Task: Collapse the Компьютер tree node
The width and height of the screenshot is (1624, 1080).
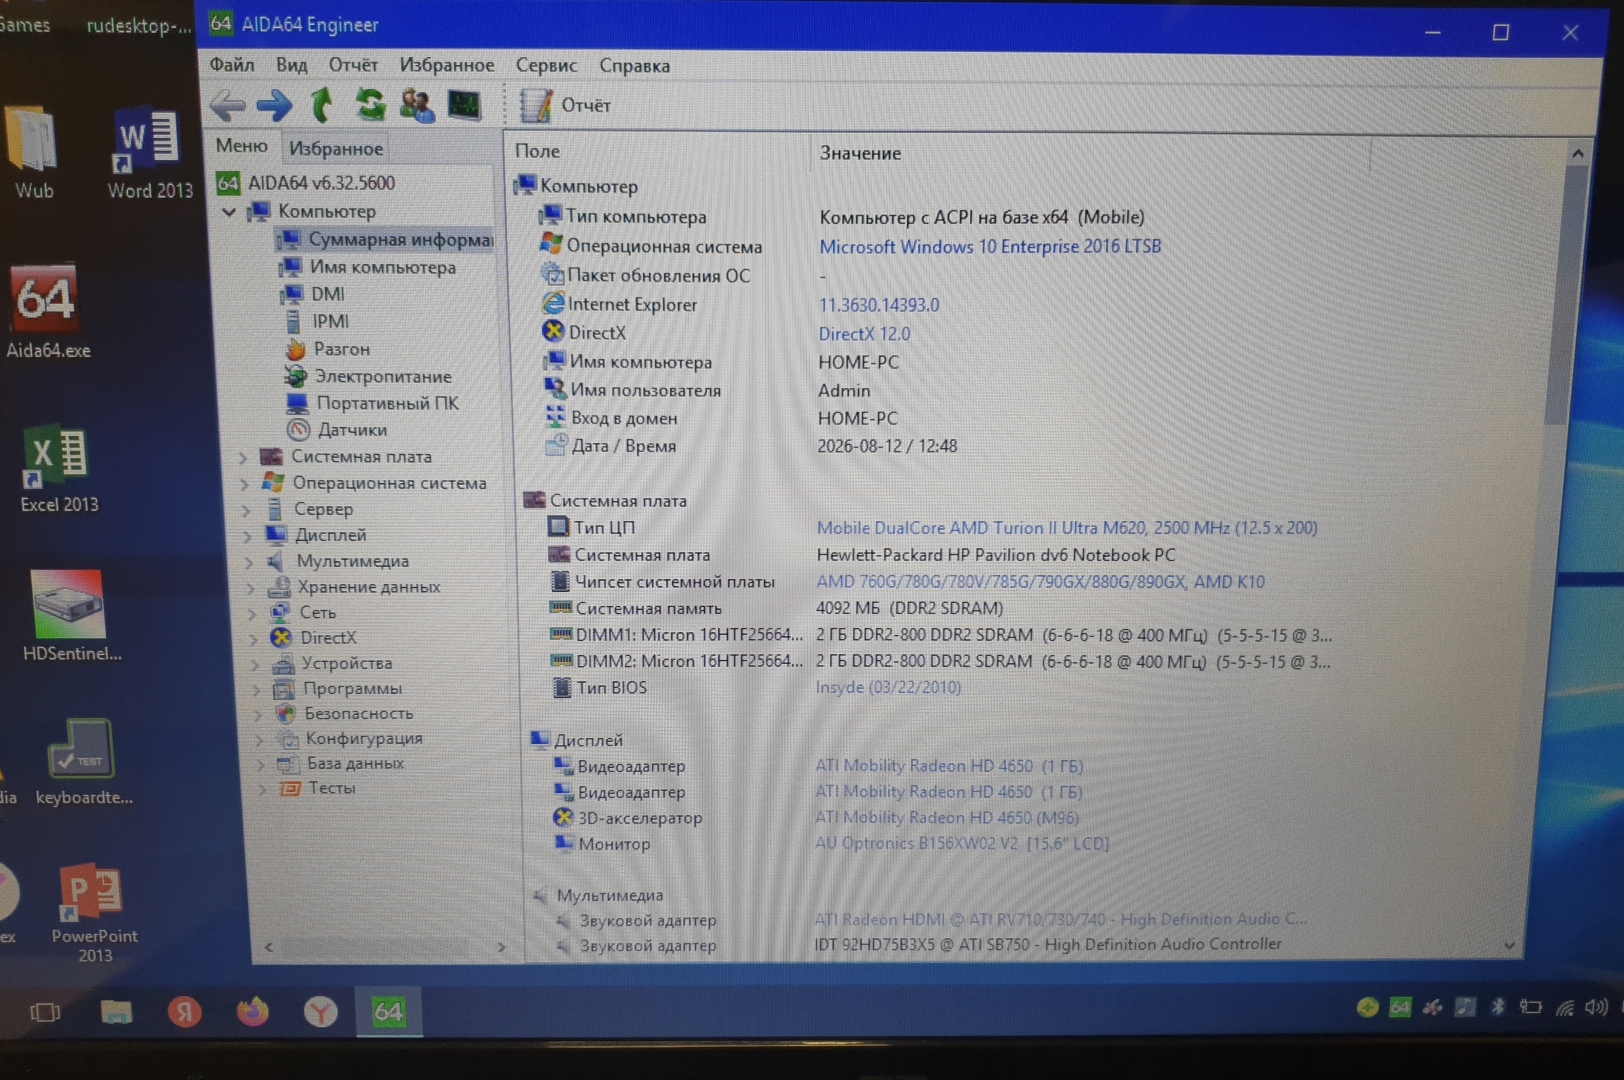Action: pyautogui.click(x=230, y=212)
